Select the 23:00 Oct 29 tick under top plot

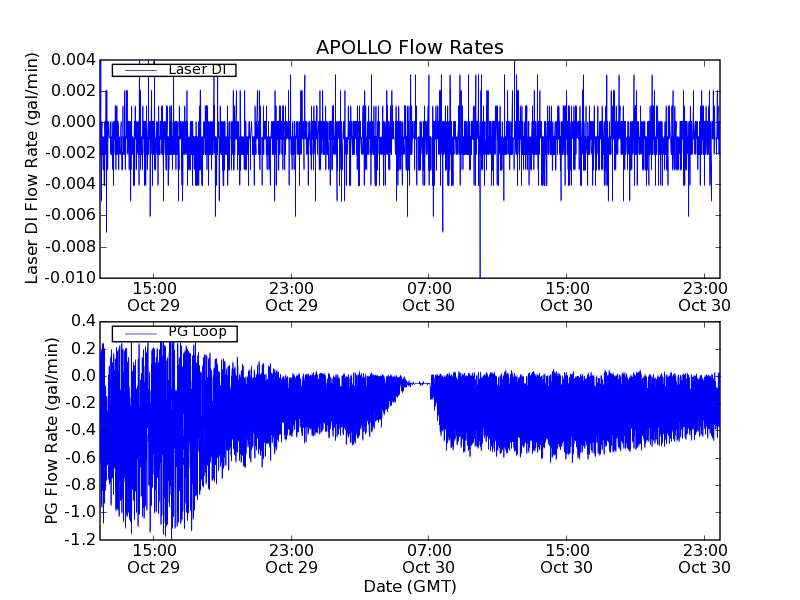tap(291, 297)
